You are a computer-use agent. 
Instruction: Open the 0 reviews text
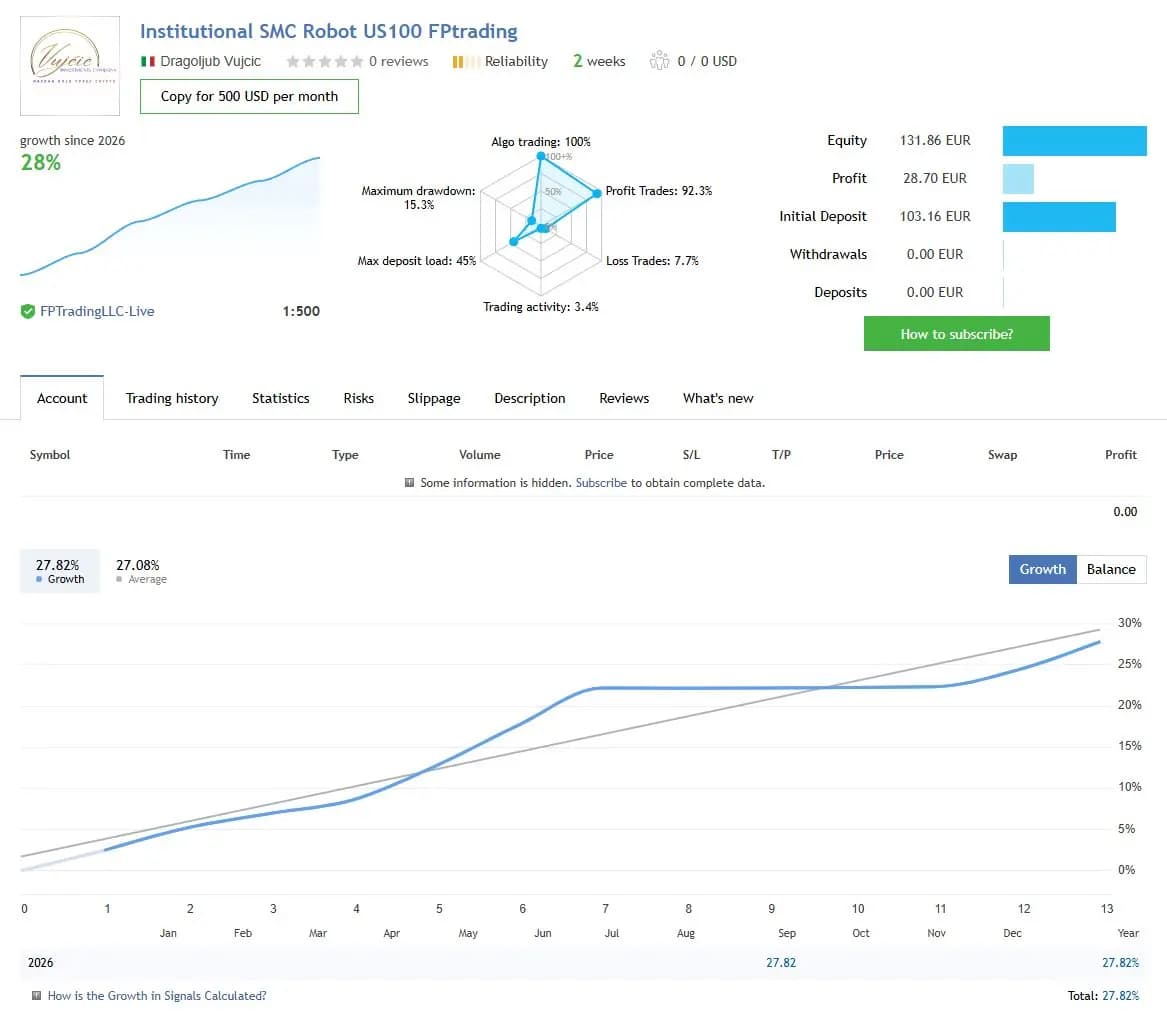[399, 61]
